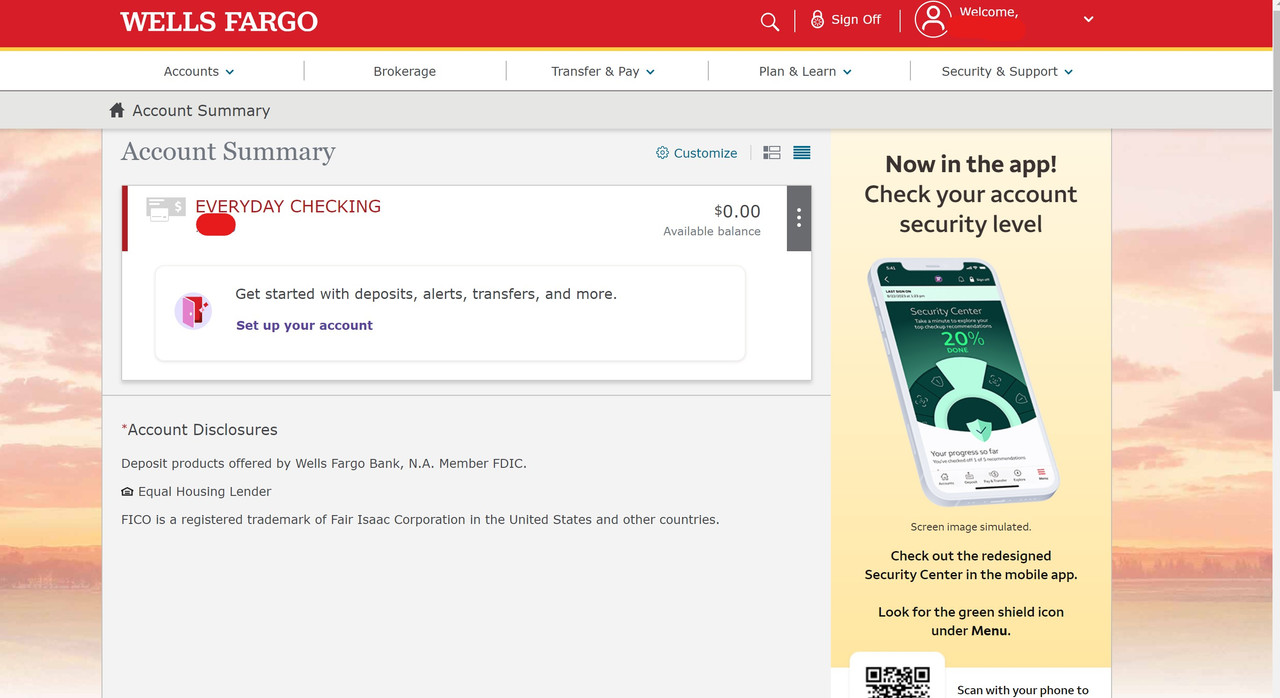1280x698 pixels.
Task: Click the QR code for the app
Action: 897,682
